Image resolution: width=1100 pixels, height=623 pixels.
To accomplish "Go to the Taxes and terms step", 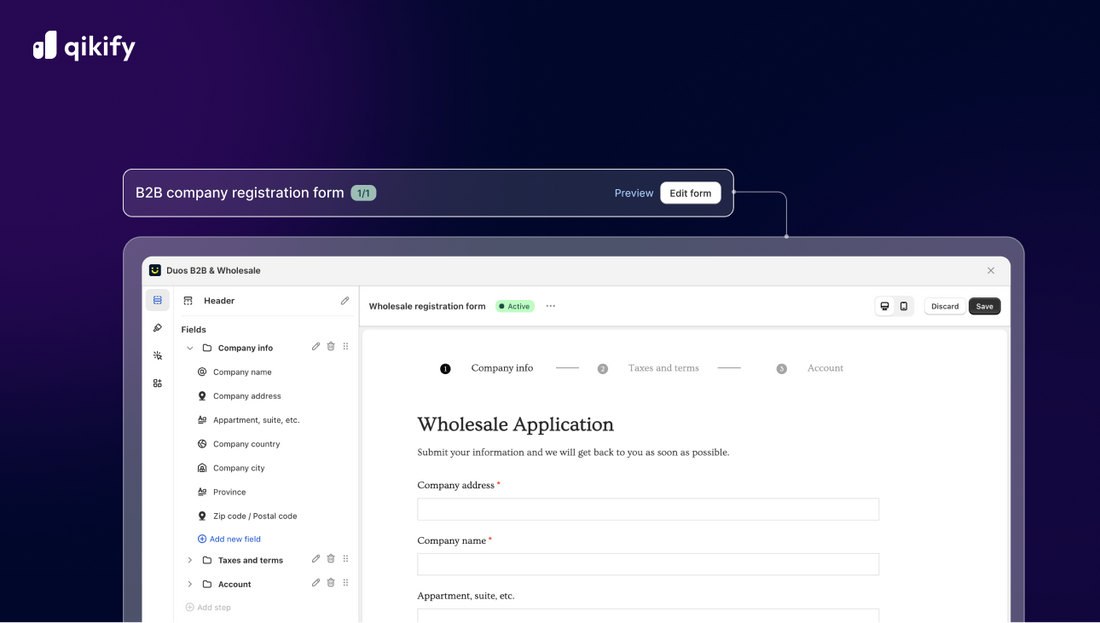I will click(x=662, y=368).
